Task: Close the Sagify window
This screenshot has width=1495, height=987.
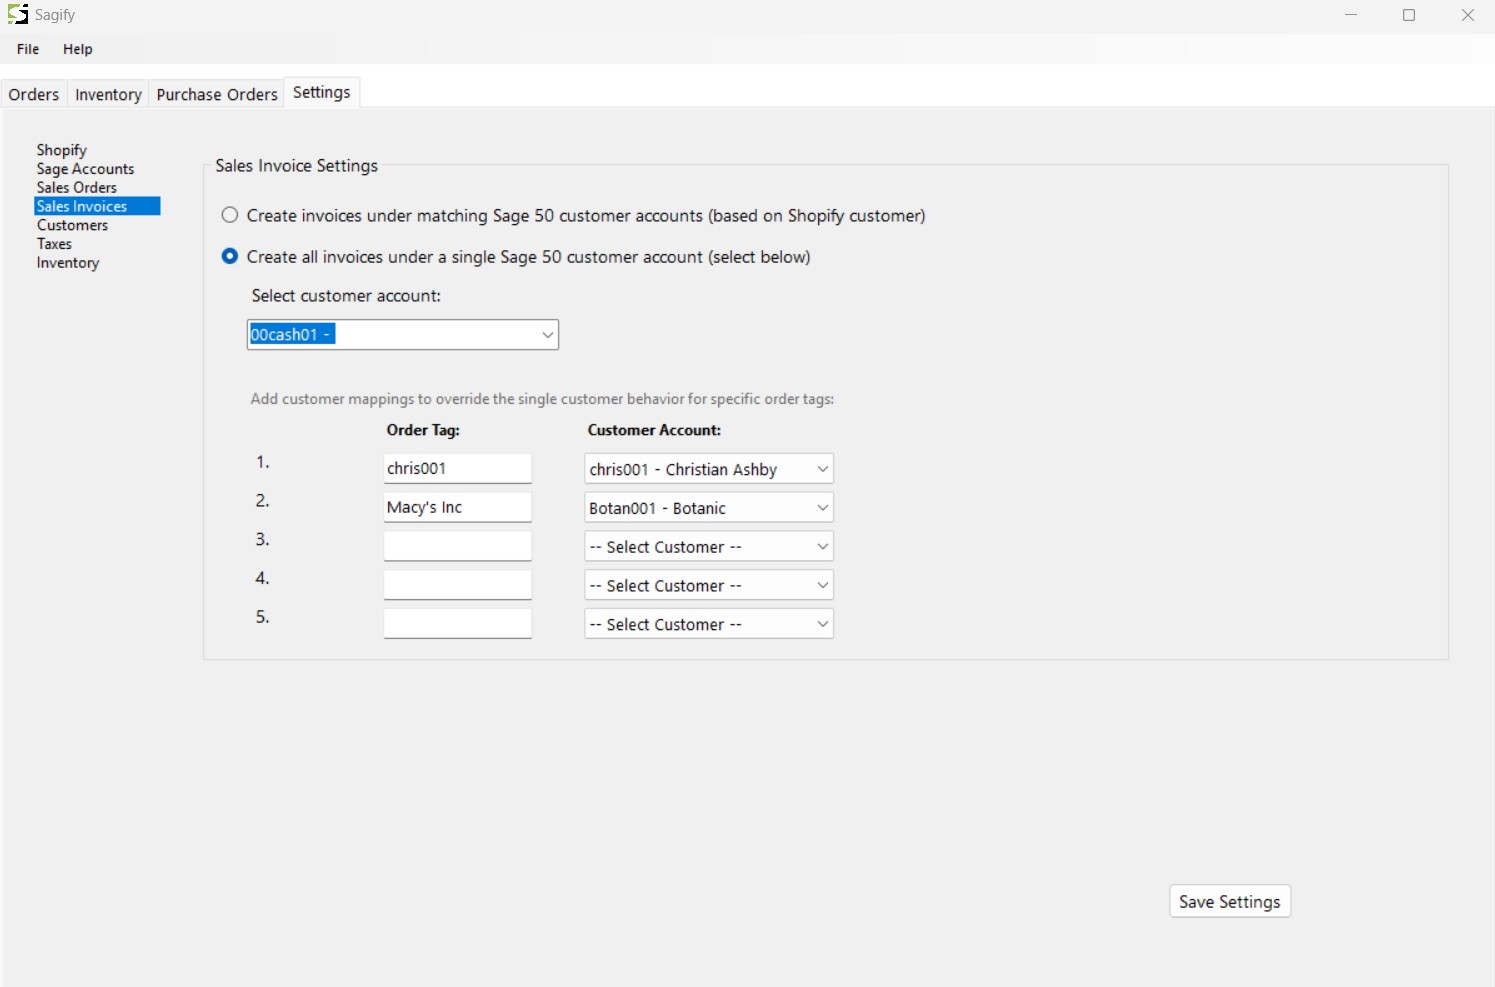Action: [x=1467, y=15]
